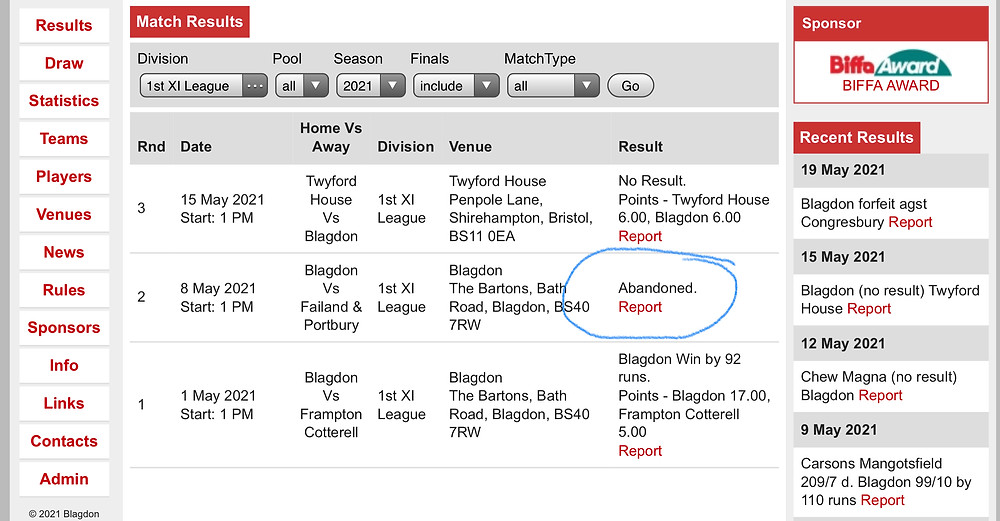The image size is (1000, 521).
Task: Click 'Blagdon Win by 92 runs.' text
Action: pyautogui.click(x=679, y=368)
